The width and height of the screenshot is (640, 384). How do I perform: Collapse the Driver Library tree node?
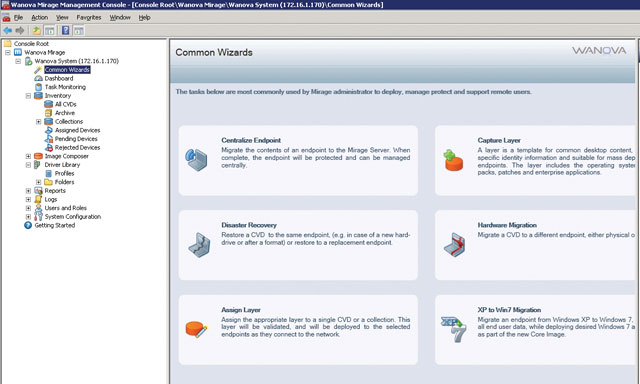pyautogui.click(x=28, y=165)
